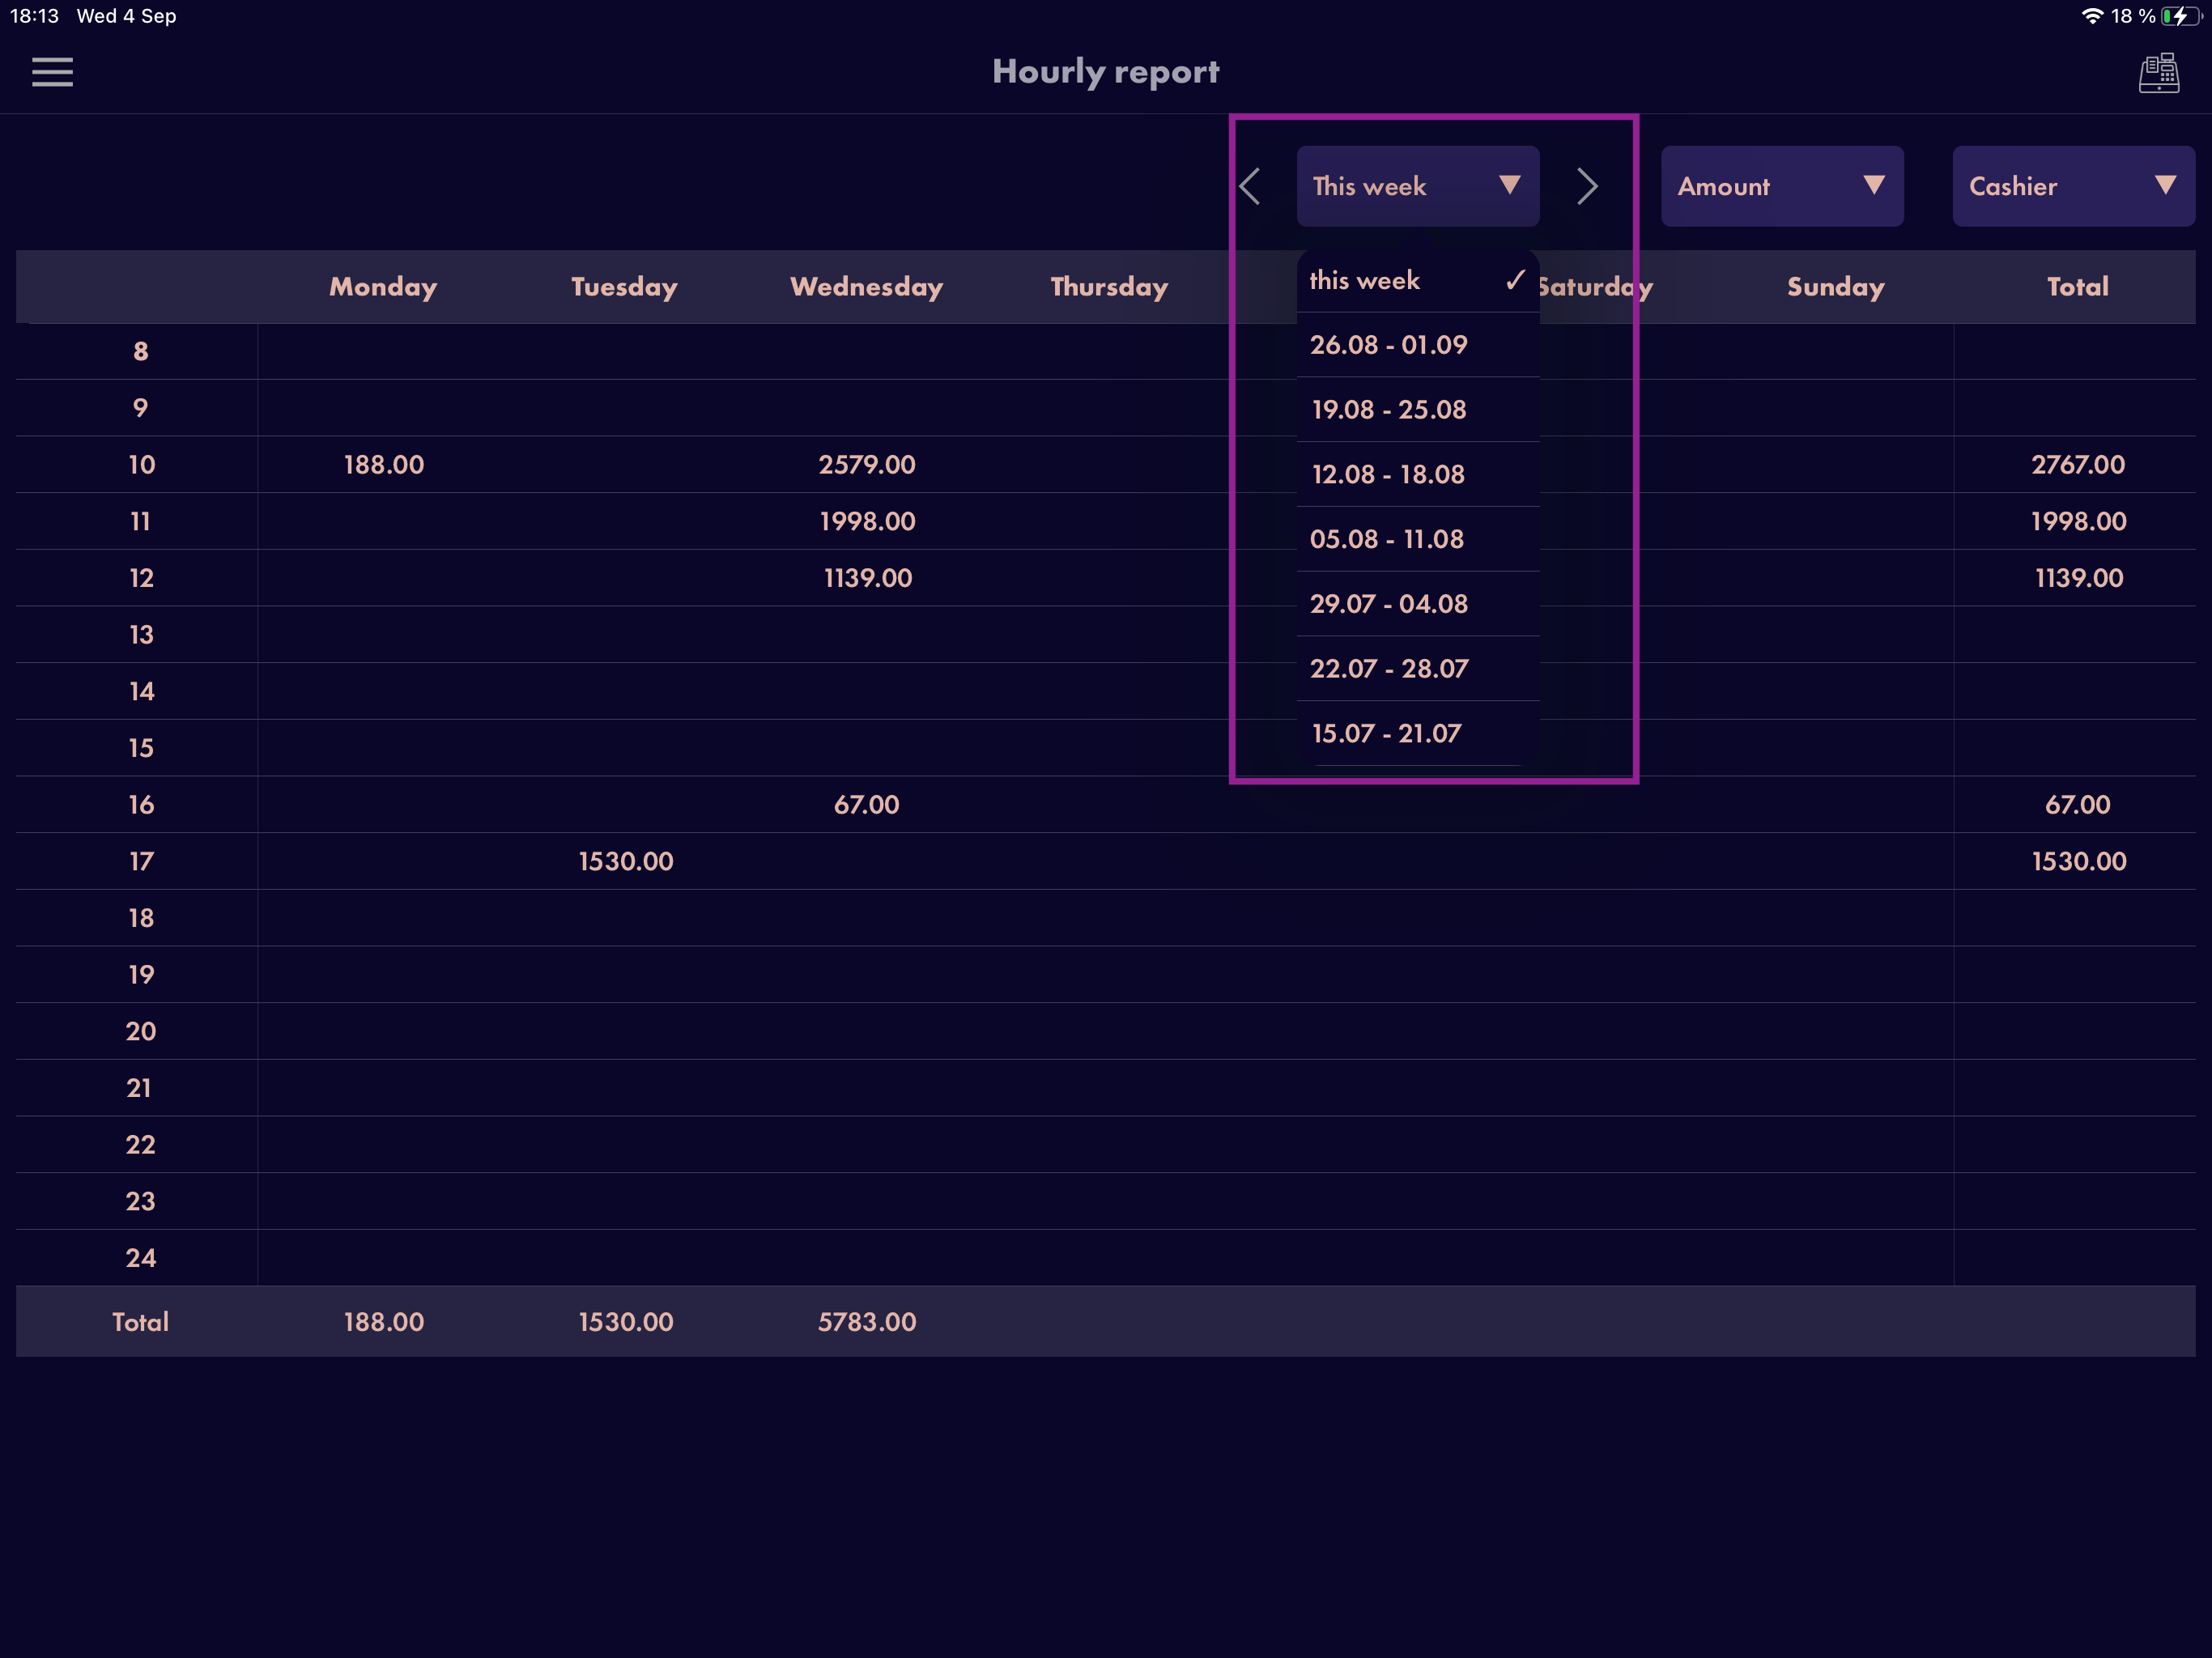Click the Tuesday column header
The image size is (2212, 1658).
[x=624, y=287]
